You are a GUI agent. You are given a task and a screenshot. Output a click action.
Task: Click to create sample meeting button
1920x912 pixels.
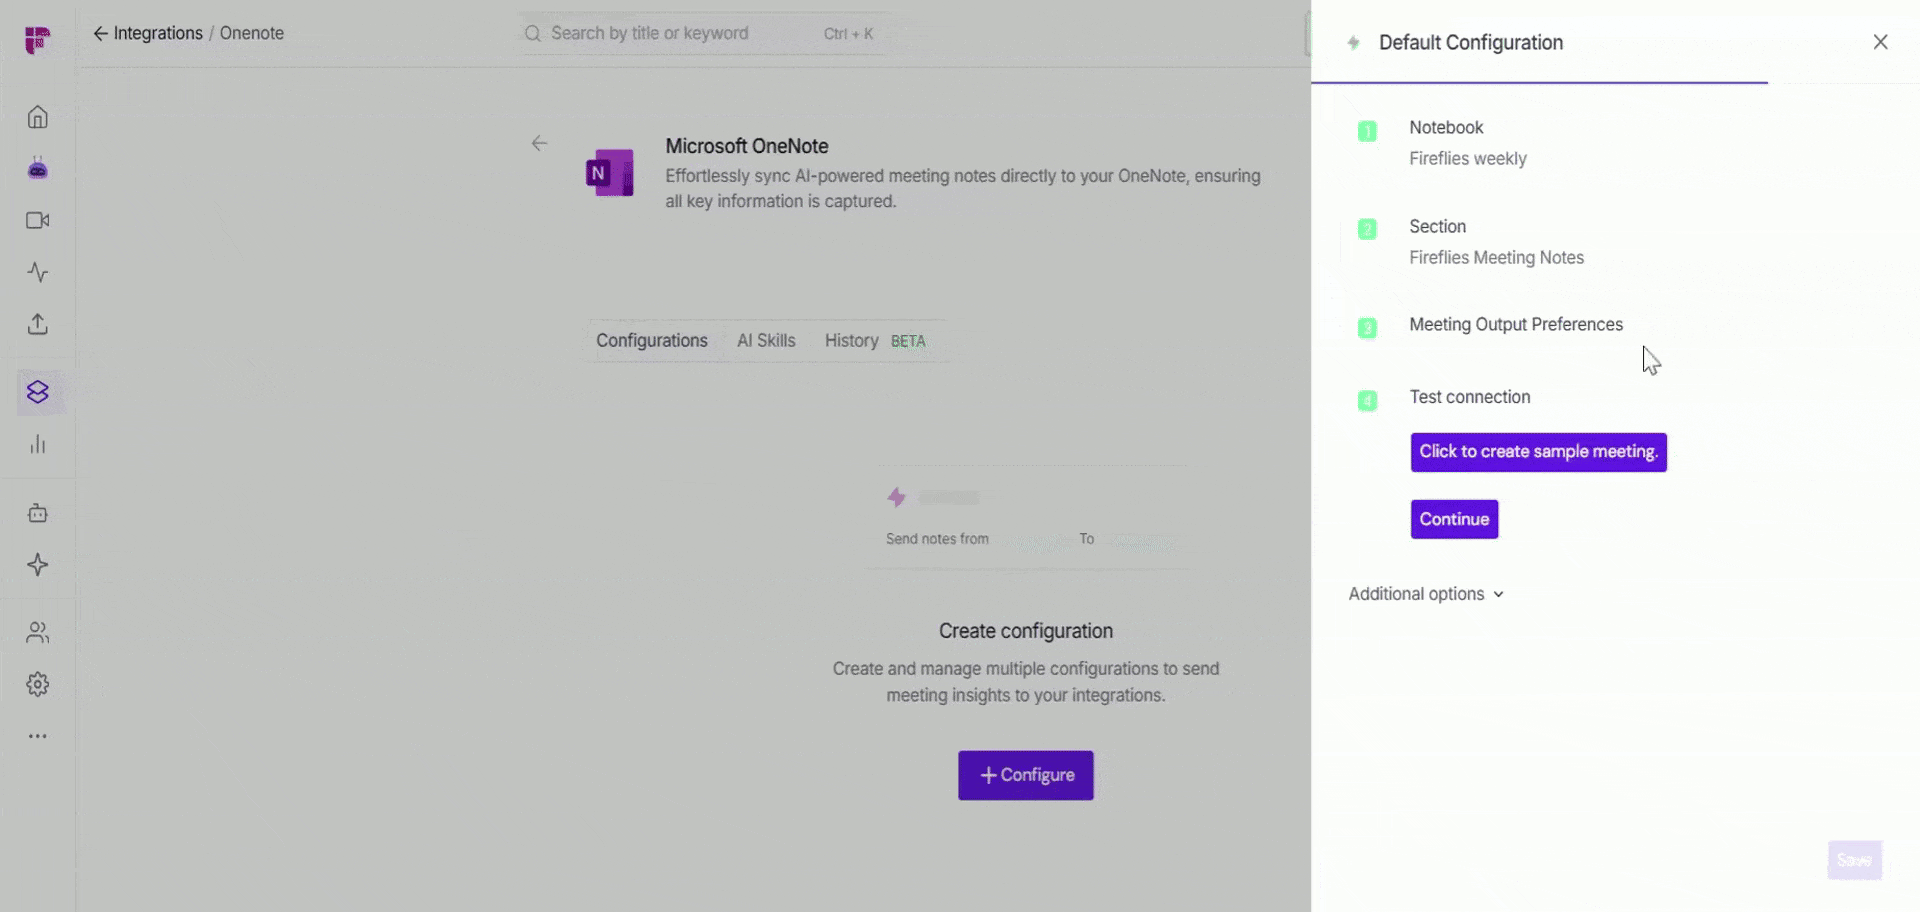1538,452
